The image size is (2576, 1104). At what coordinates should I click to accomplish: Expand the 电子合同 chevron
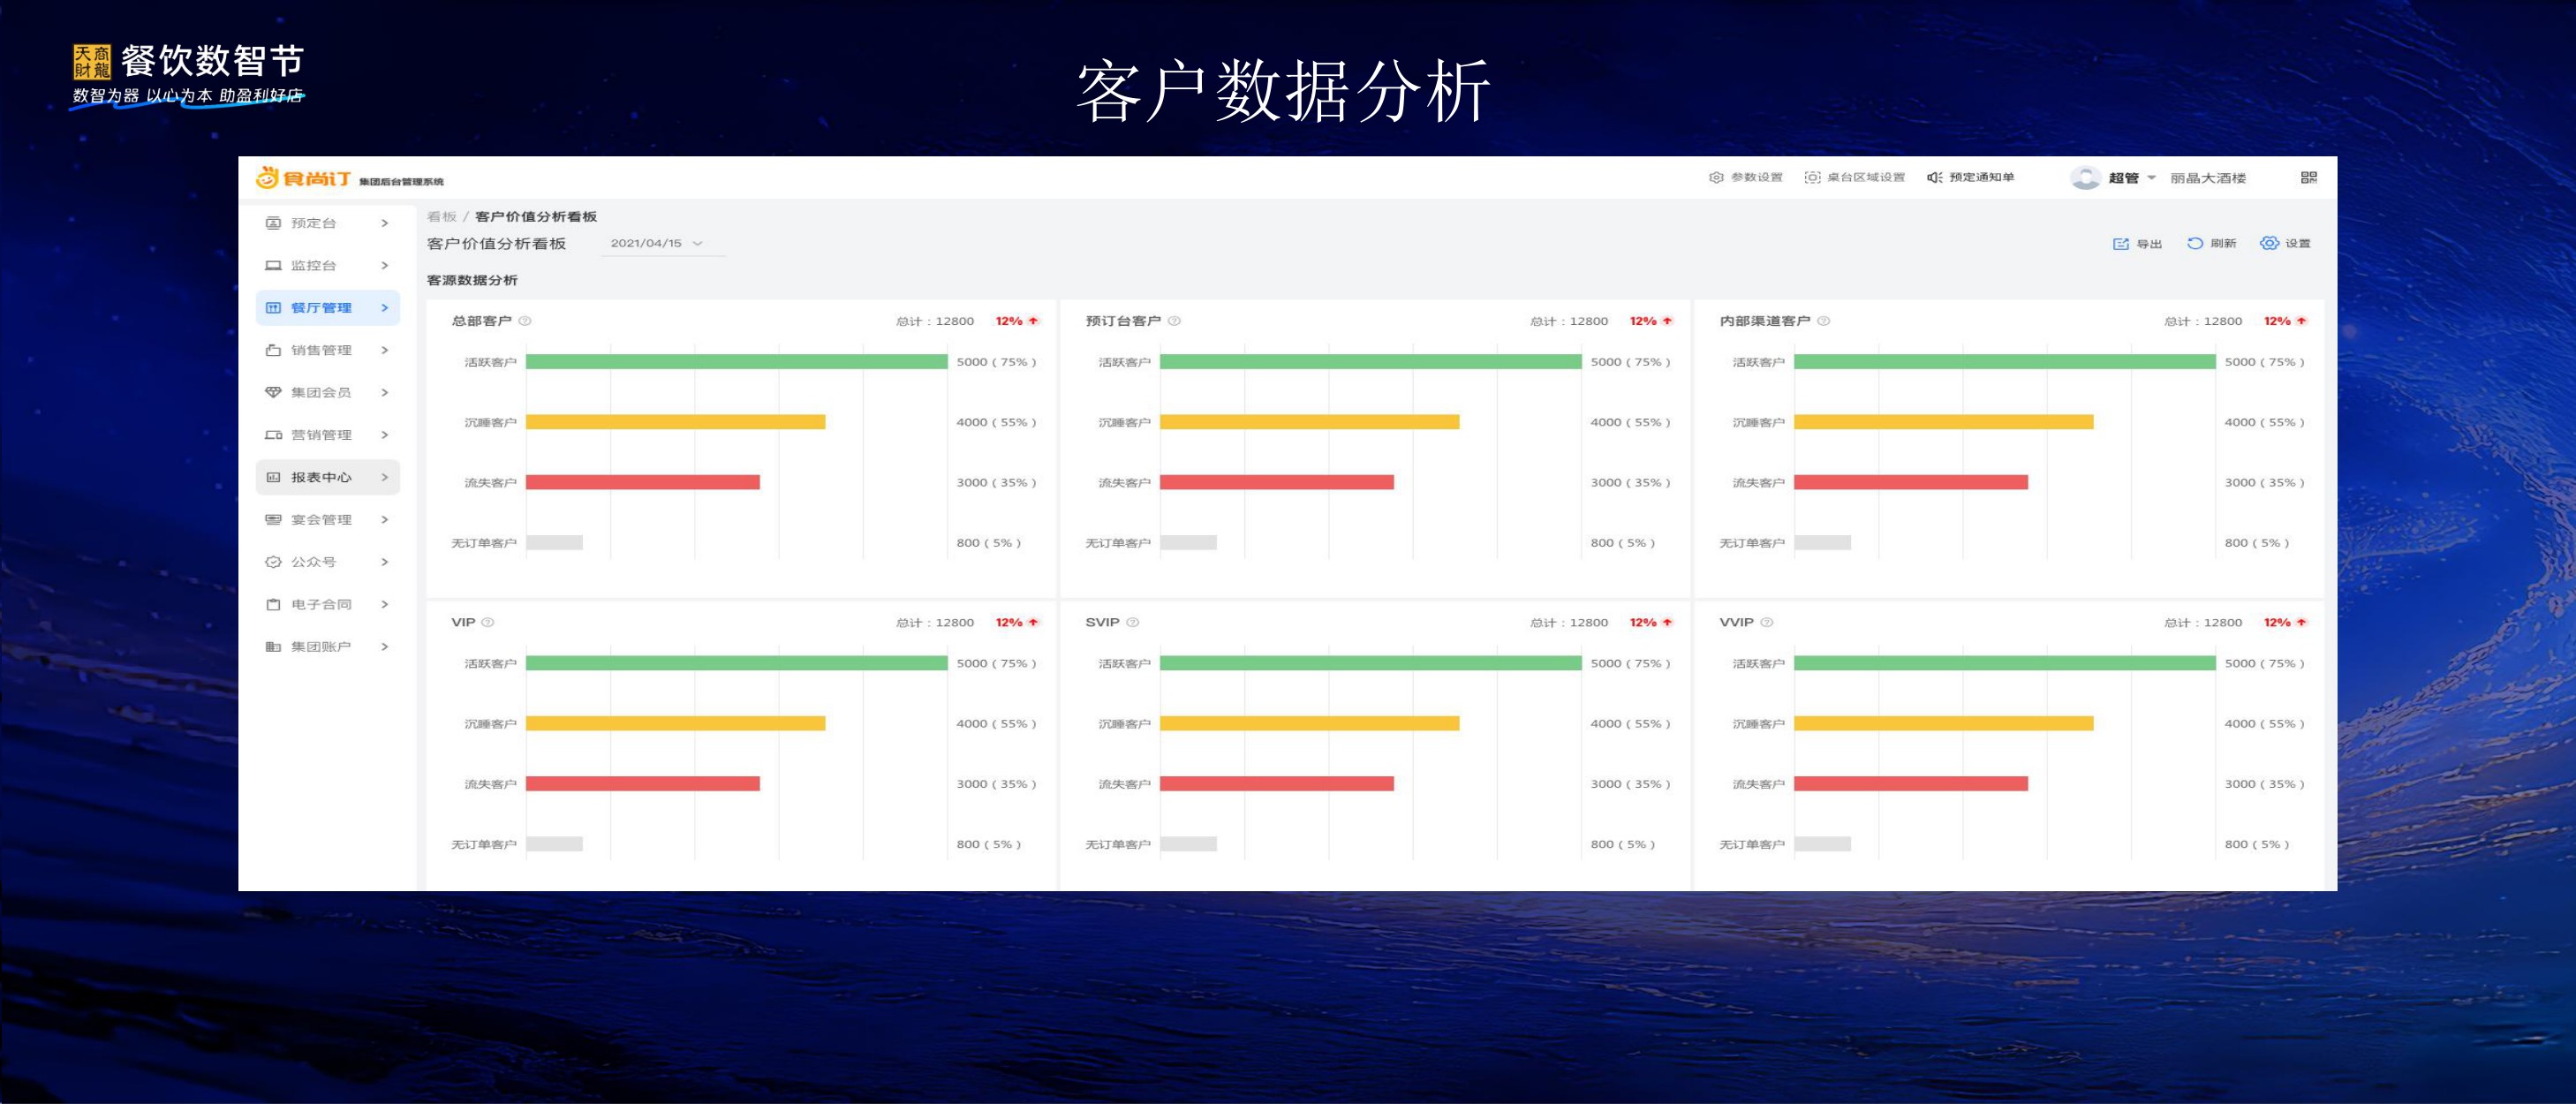tap(385, 604)
